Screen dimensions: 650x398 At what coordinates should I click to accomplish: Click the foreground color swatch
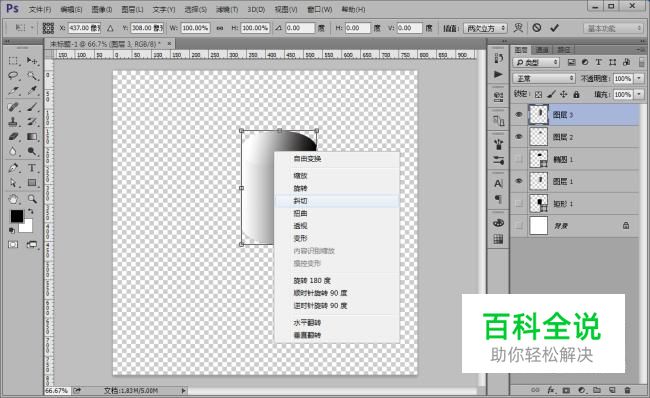point(16,215)
